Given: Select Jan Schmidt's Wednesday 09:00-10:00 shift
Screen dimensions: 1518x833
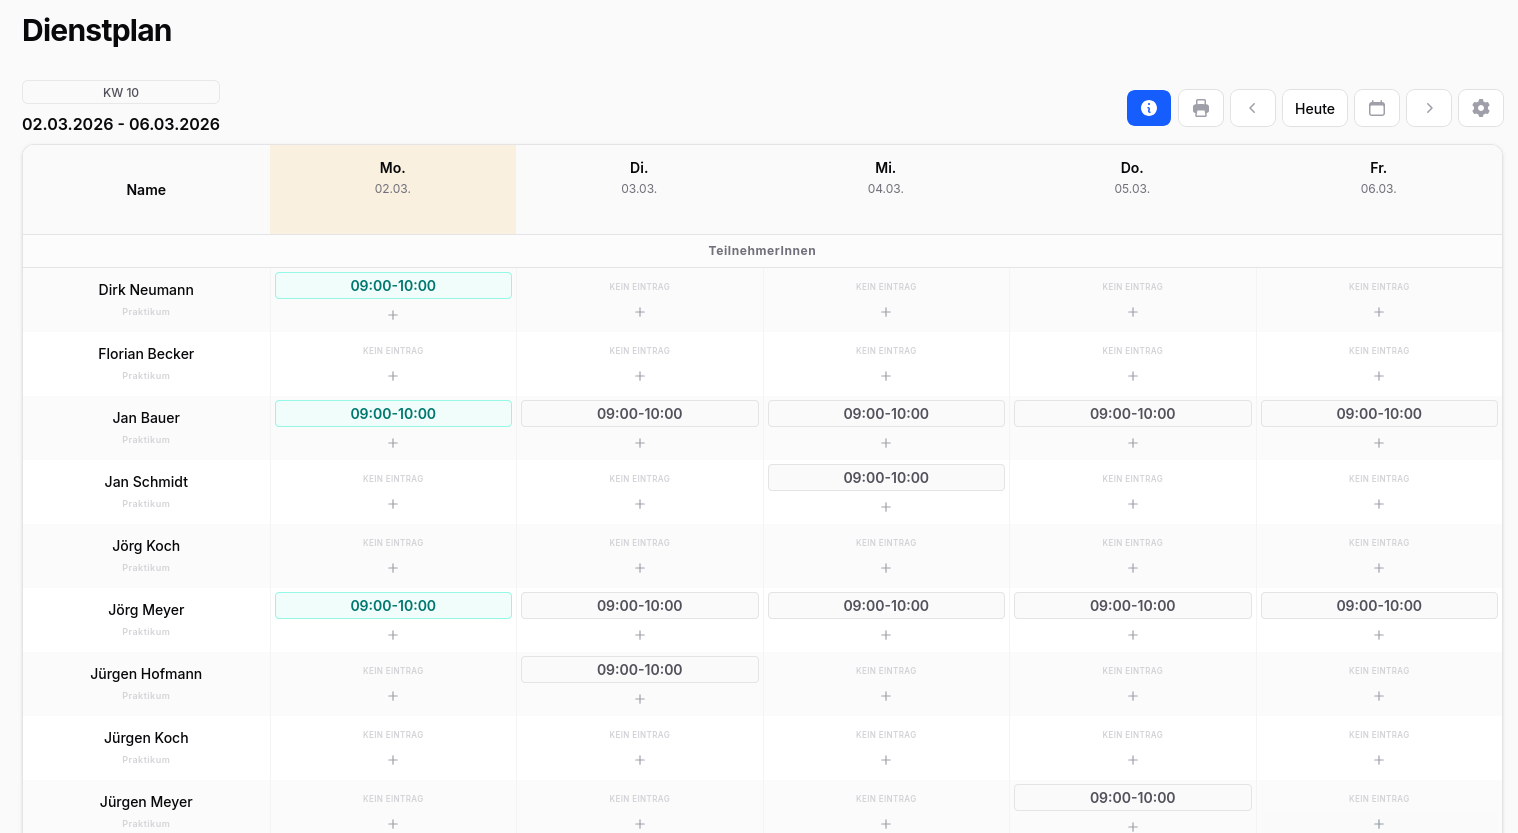Looking at the screenshot, I should point(885,478).
